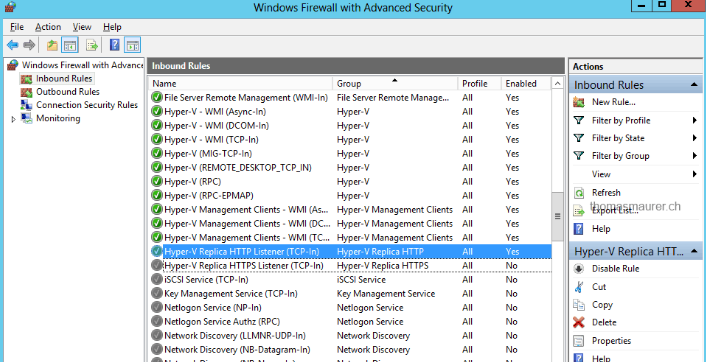Viewport: 706px width, 362px height.
Task: Select Netlogon Service Authz (RPC) rule
Action: coord(349,321)
